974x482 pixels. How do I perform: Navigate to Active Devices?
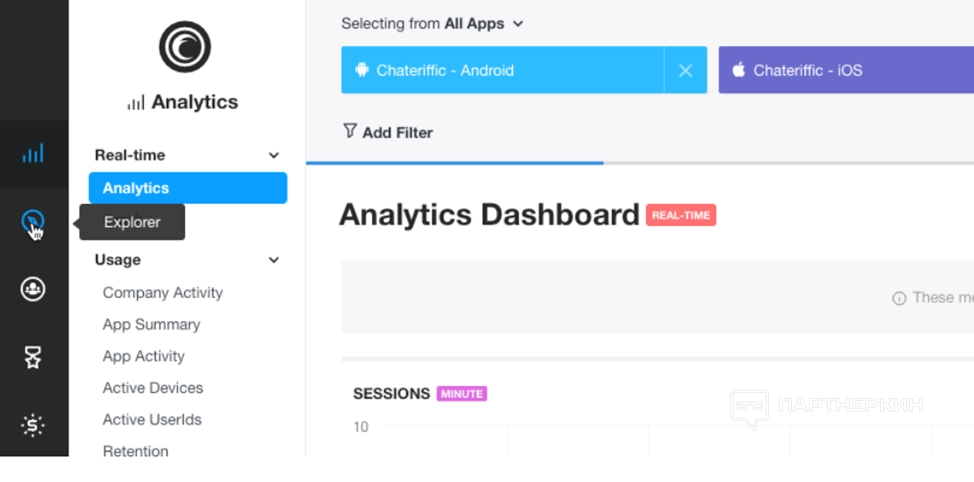pyautogui.click(x=152, y=388)
